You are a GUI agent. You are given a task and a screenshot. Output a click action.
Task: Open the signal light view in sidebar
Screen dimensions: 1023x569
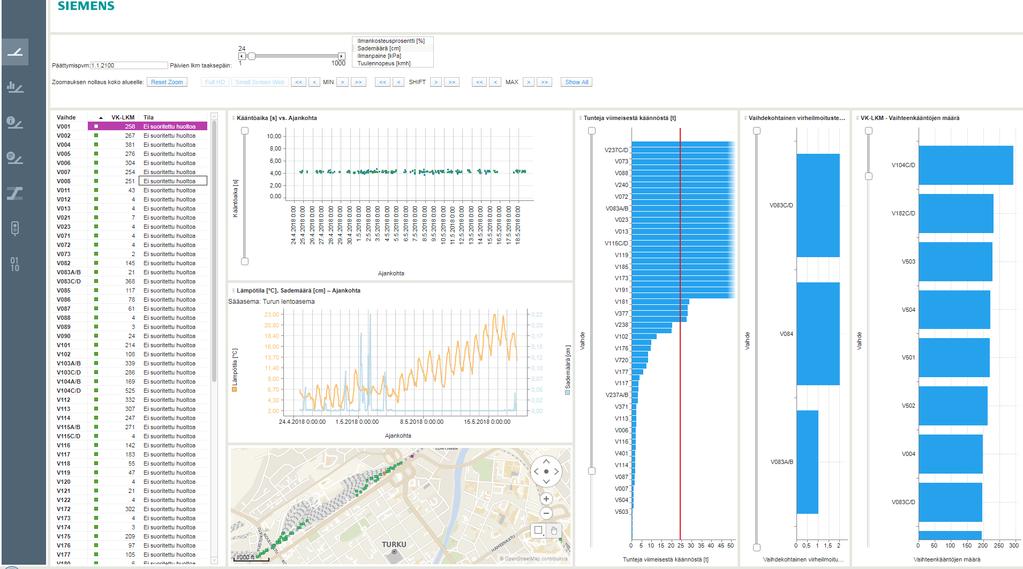coord(16,228)
